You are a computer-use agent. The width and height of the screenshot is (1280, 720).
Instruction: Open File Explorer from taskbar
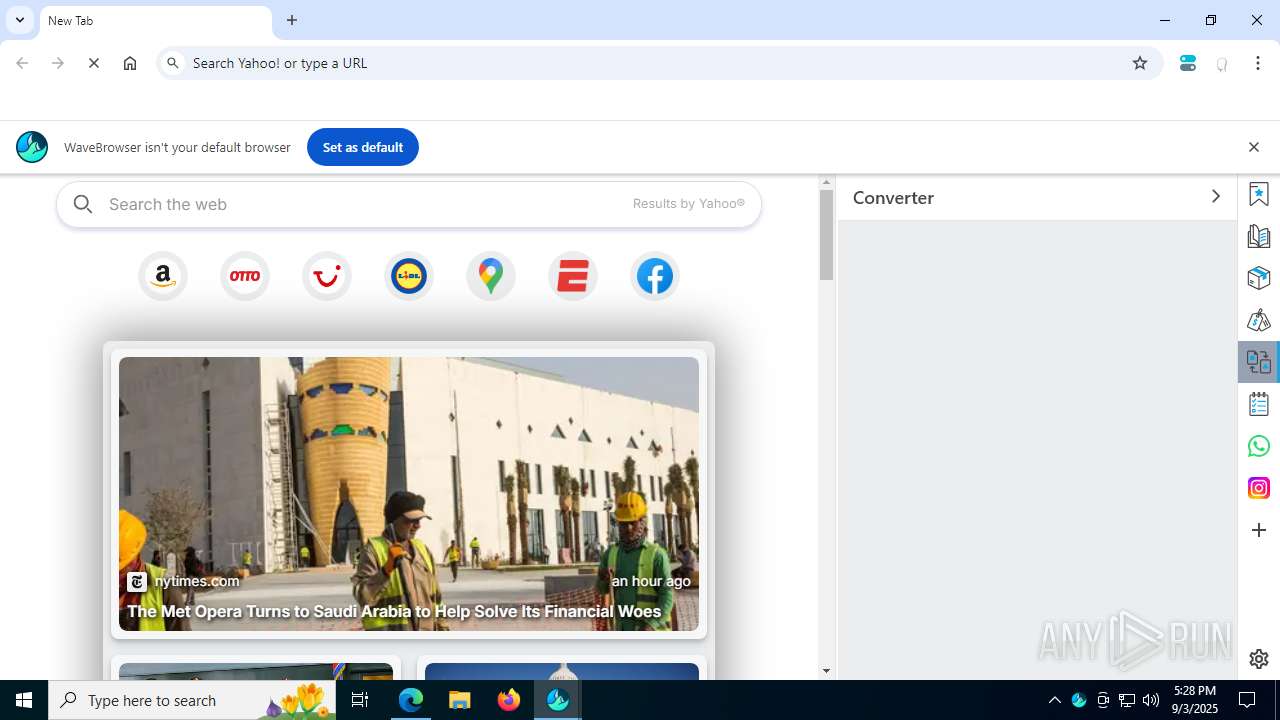pyautogui.click(x=460, y=700)
